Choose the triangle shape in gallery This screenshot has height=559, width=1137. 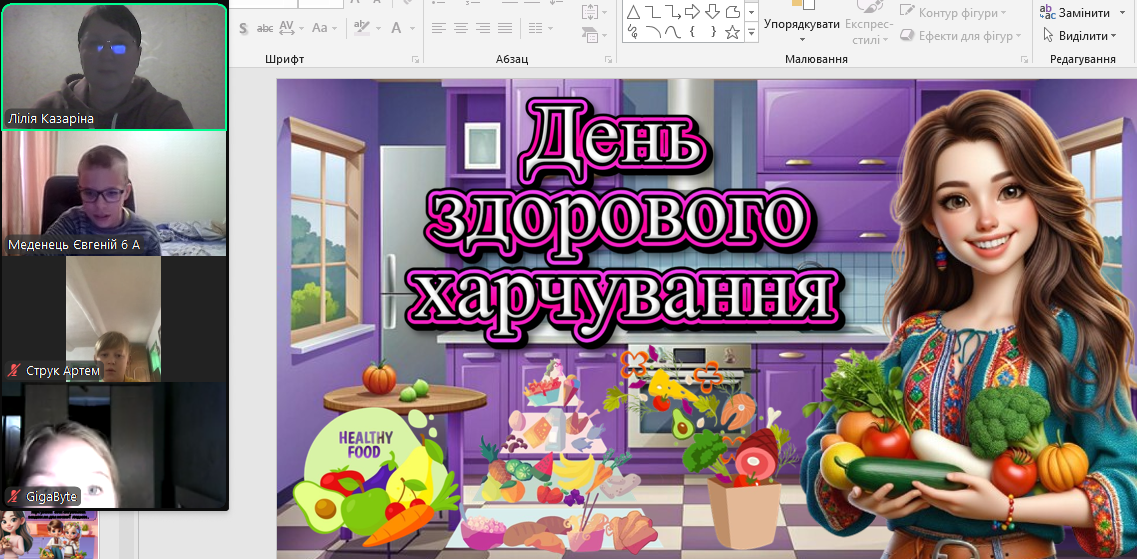tap(632, 12)
